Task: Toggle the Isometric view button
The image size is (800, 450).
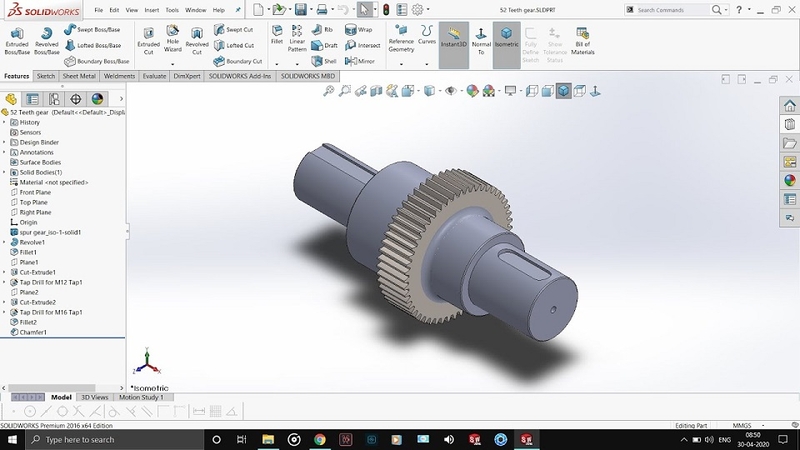Action: (x=506, y=38)
